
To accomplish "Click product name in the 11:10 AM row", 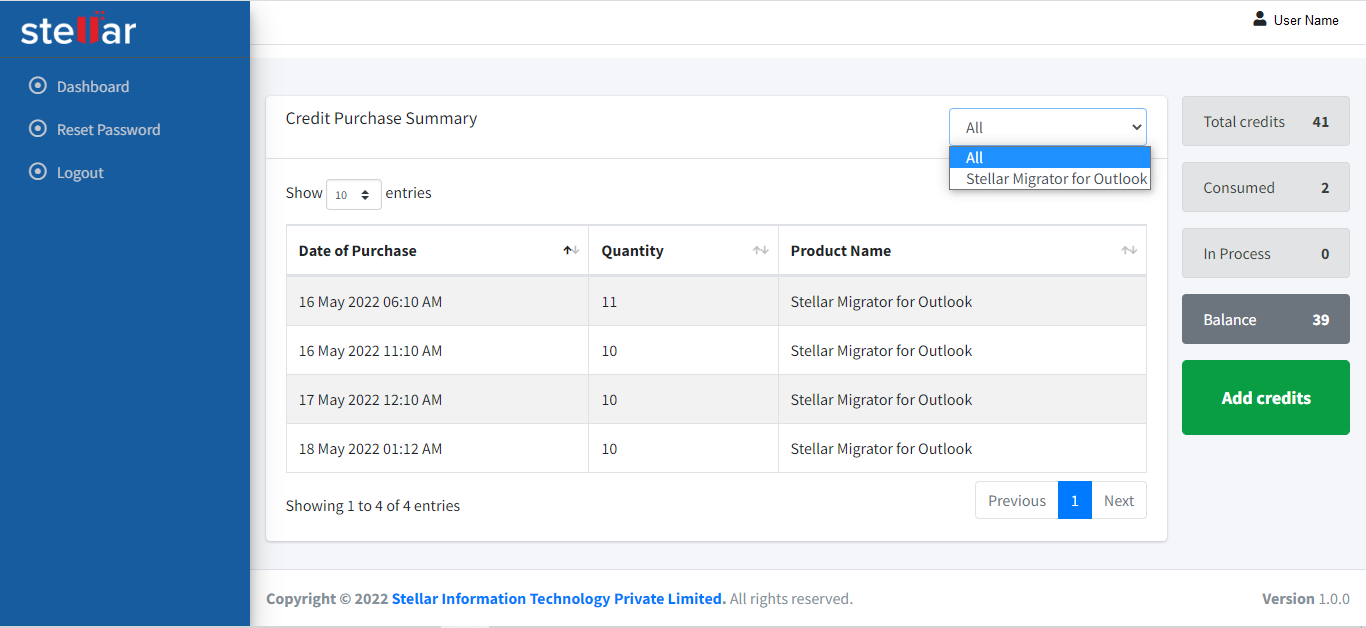I will click(x=962, y=351).
